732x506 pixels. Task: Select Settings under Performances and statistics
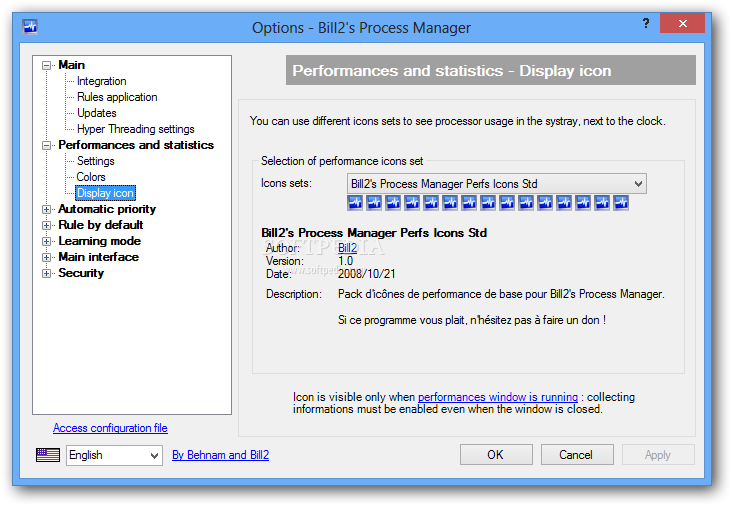pyautogui.click(x=96, y=161)
